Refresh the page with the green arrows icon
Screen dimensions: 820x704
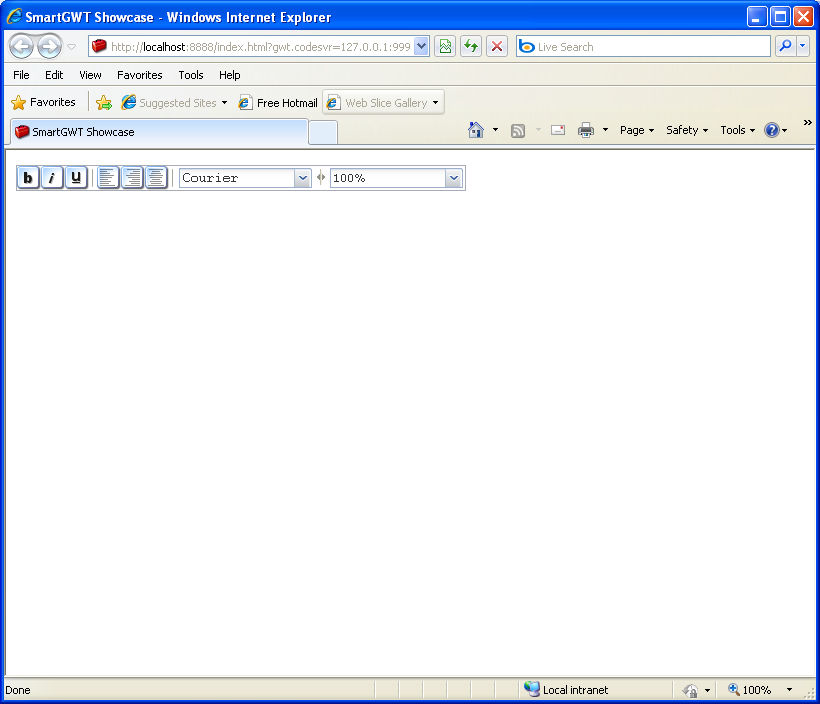click(x=471, y=47)
